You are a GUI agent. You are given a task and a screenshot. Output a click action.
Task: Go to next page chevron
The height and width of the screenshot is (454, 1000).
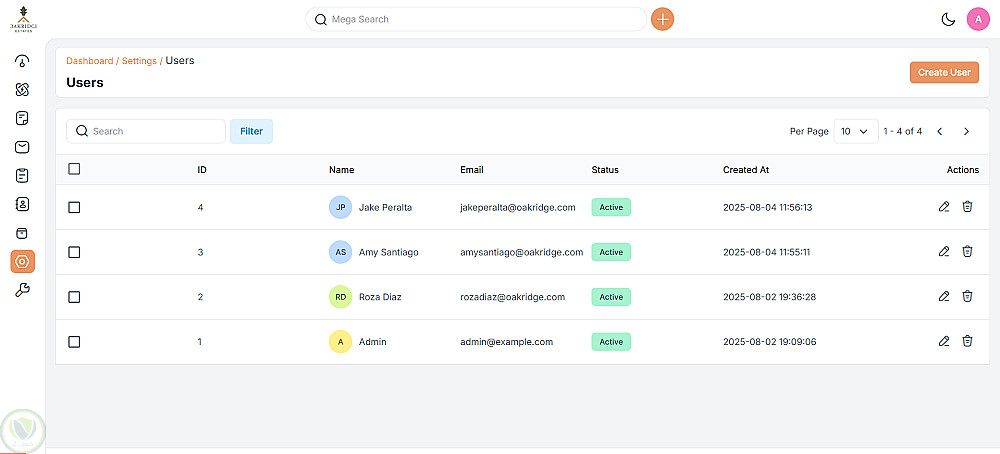click(x=966, y=131)
